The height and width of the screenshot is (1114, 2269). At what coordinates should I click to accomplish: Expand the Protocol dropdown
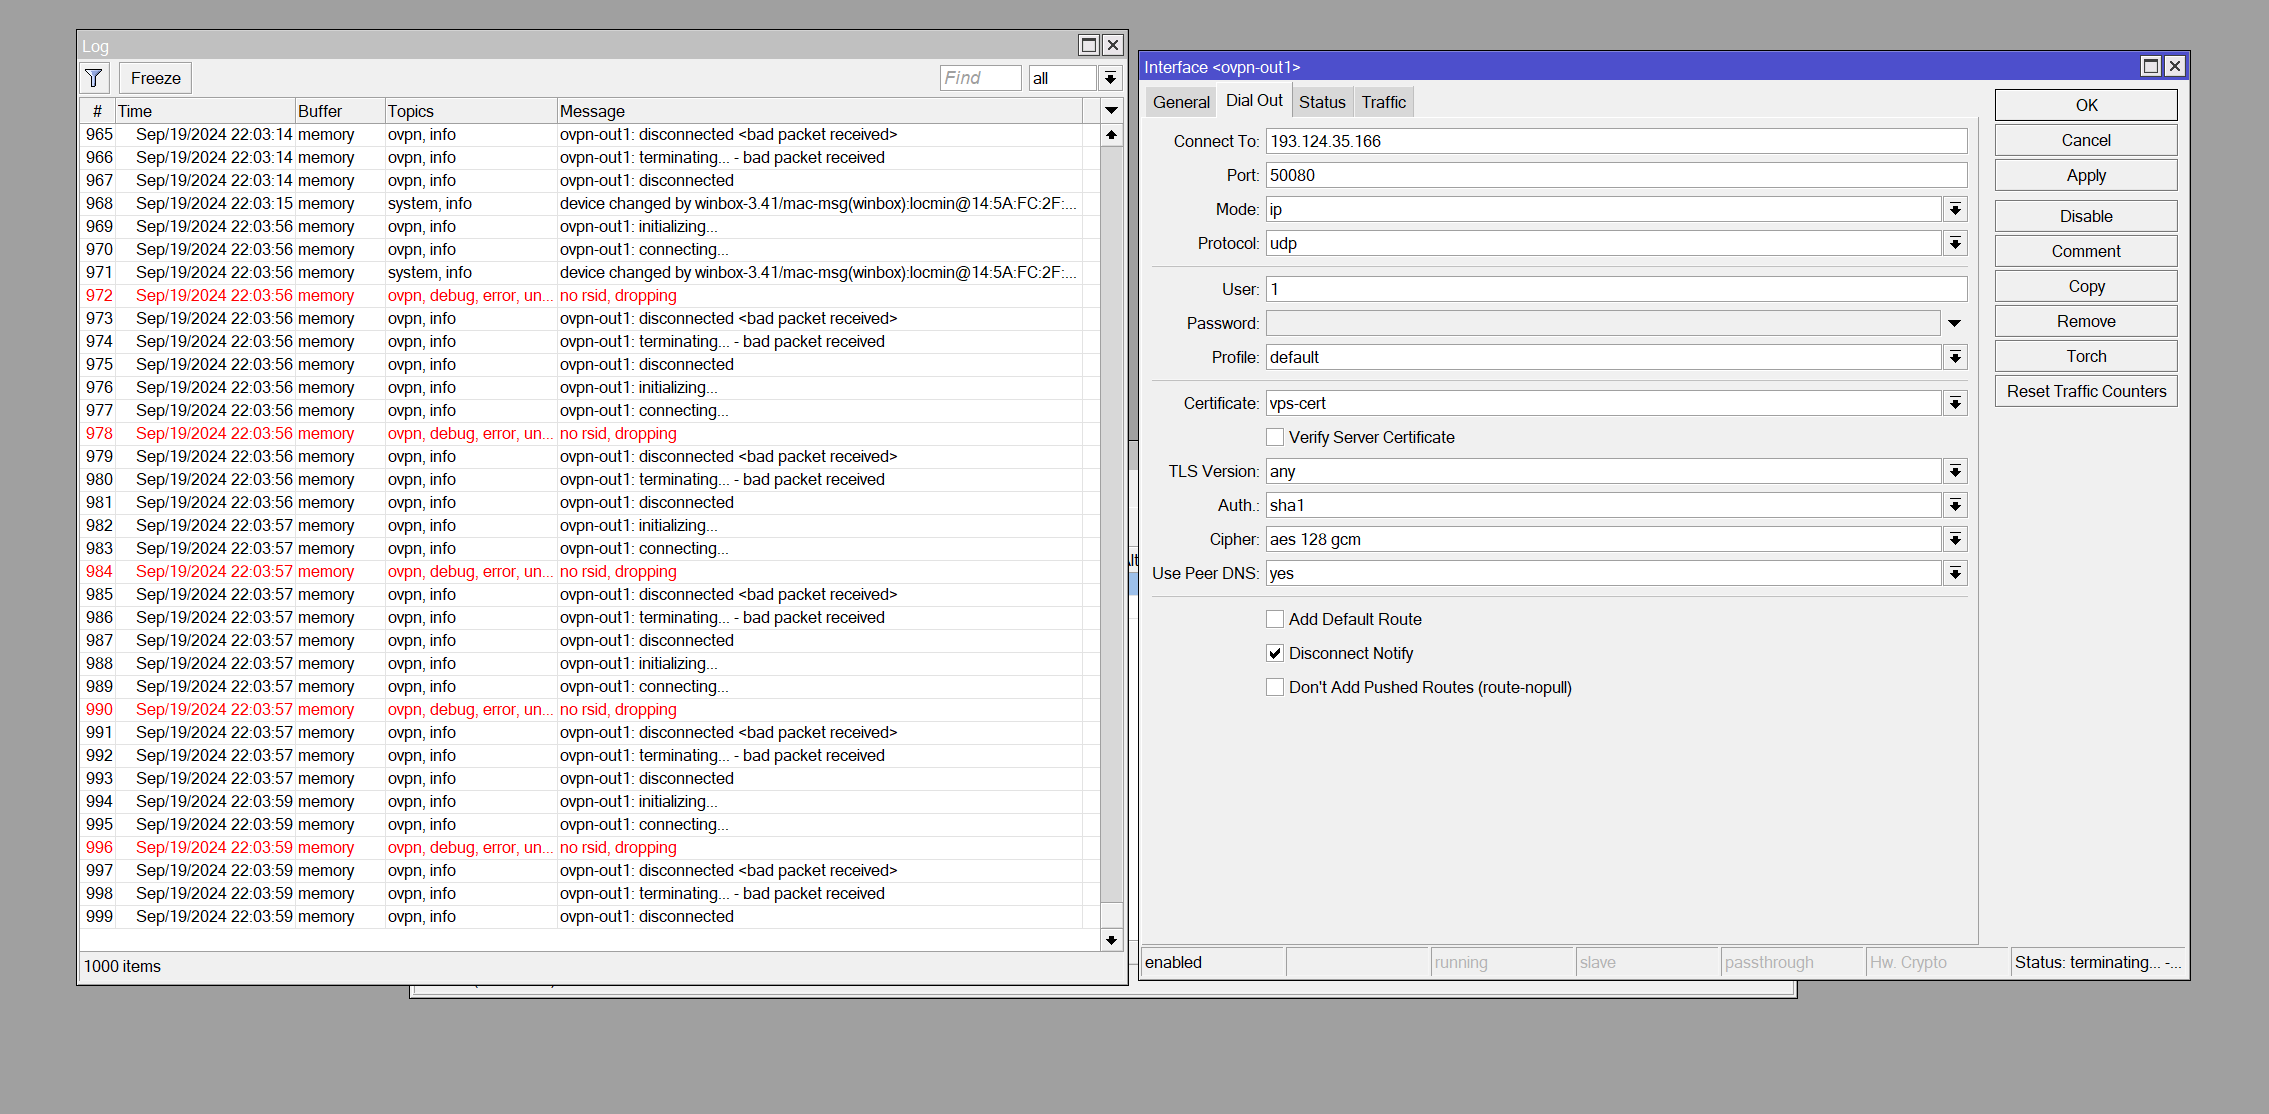(1955, 243)
